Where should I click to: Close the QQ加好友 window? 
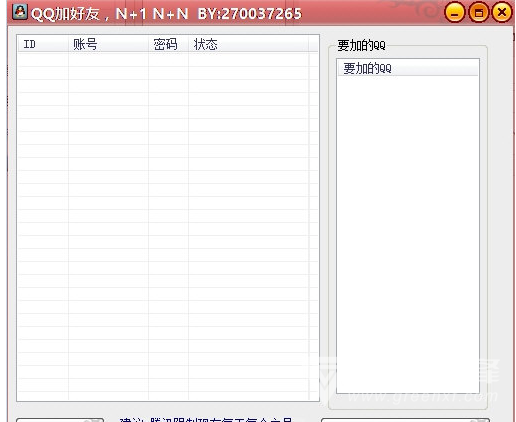pos(502,13)
